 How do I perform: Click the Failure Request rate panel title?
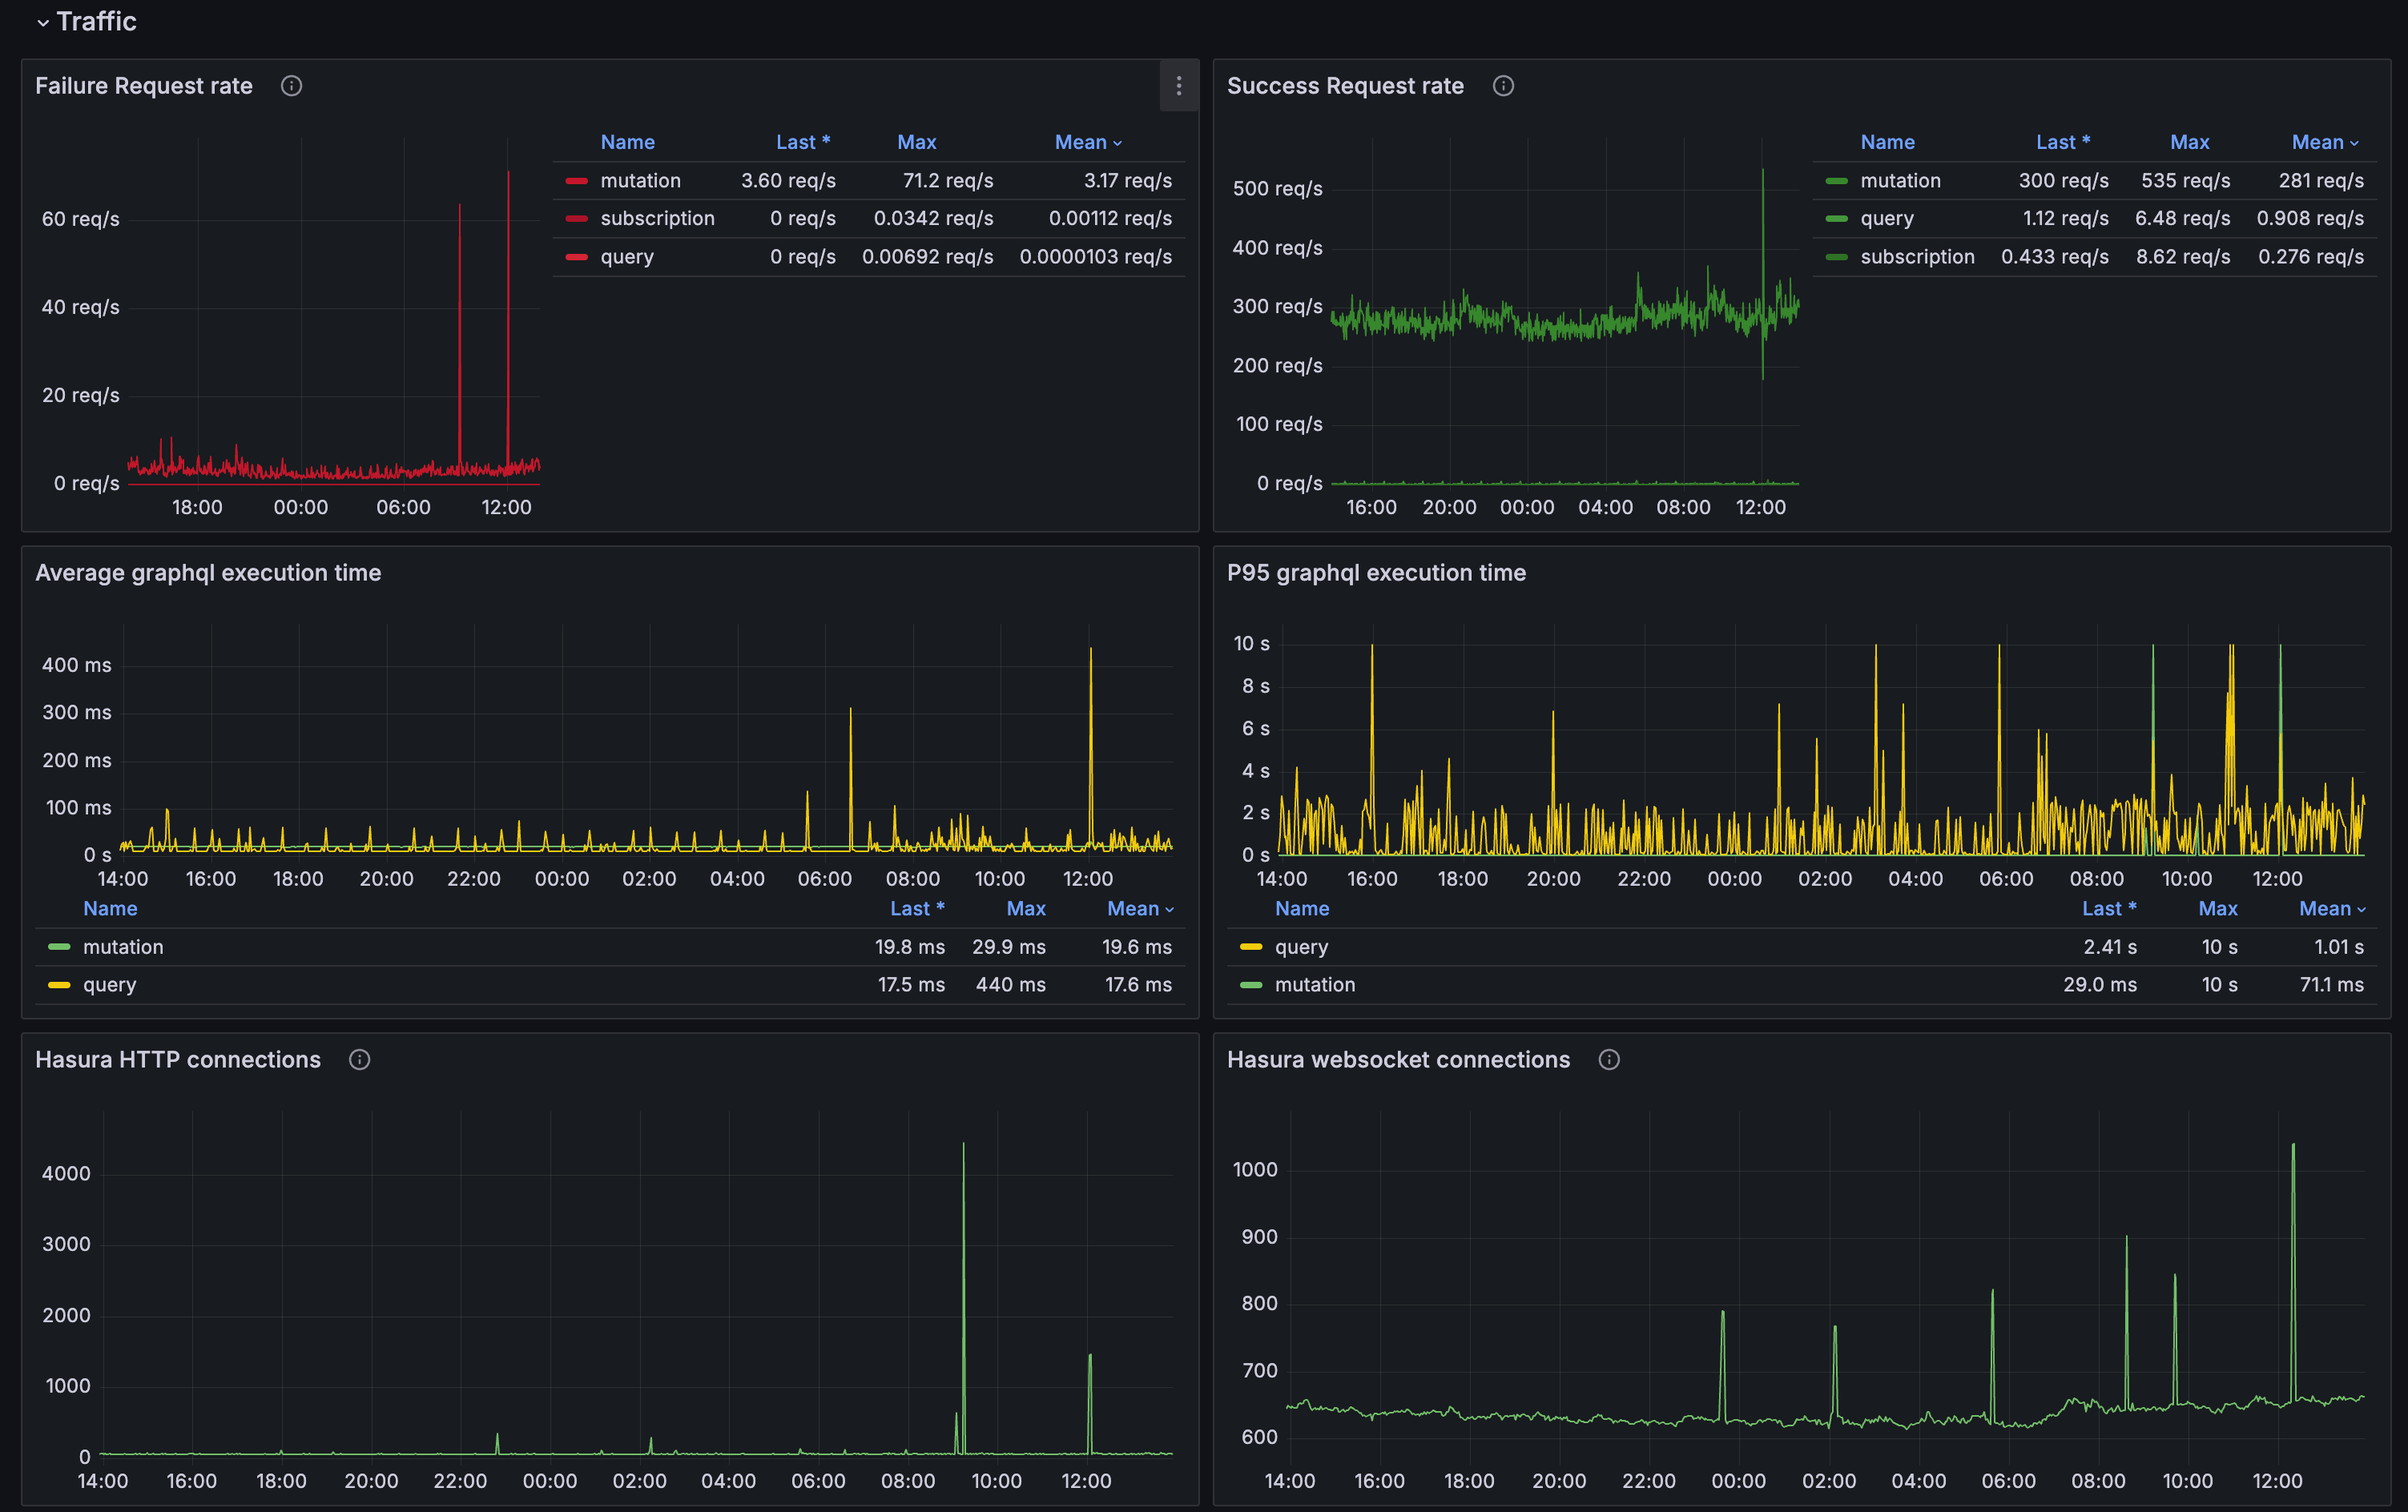(143, 86)
